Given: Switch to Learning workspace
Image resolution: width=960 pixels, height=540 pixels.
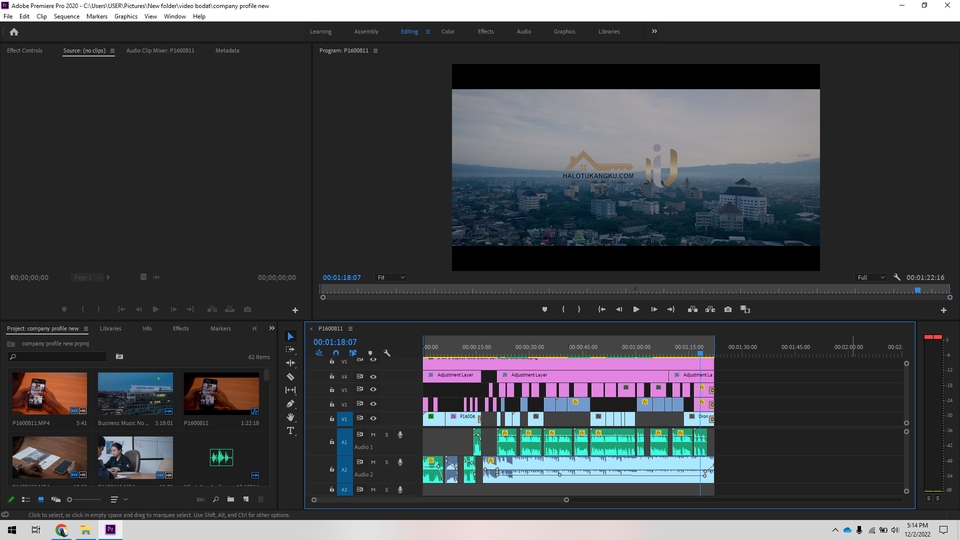Looking at the screenshot, I should 321,32.
